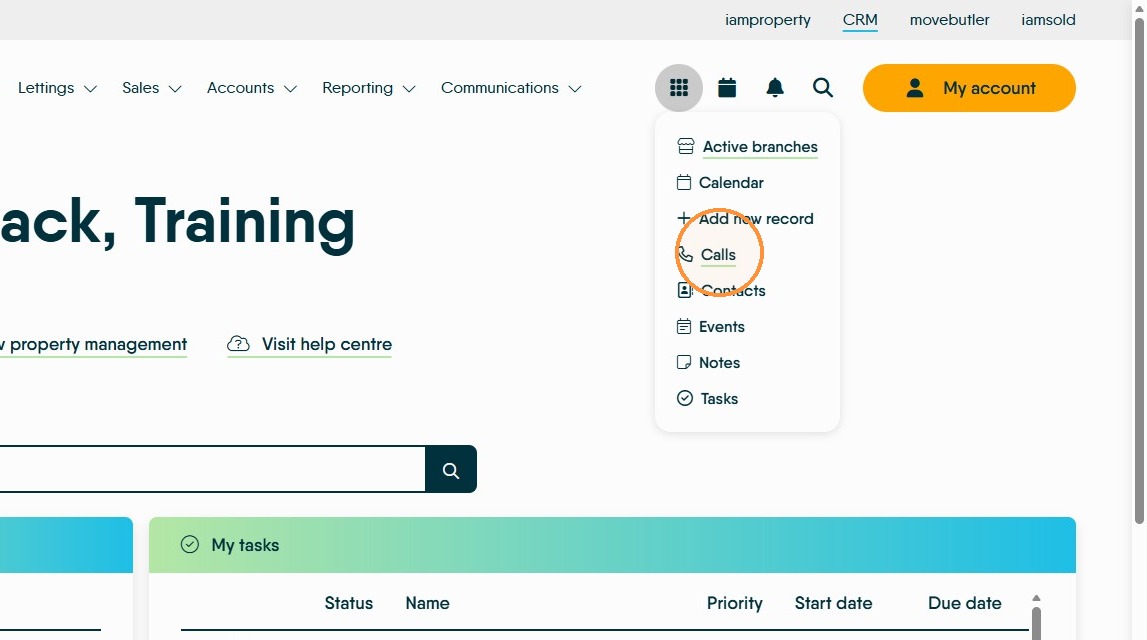Expand the Lettings dropdown menu
1147x640 pixels.
pyautogui.click(x=57, y=88)
